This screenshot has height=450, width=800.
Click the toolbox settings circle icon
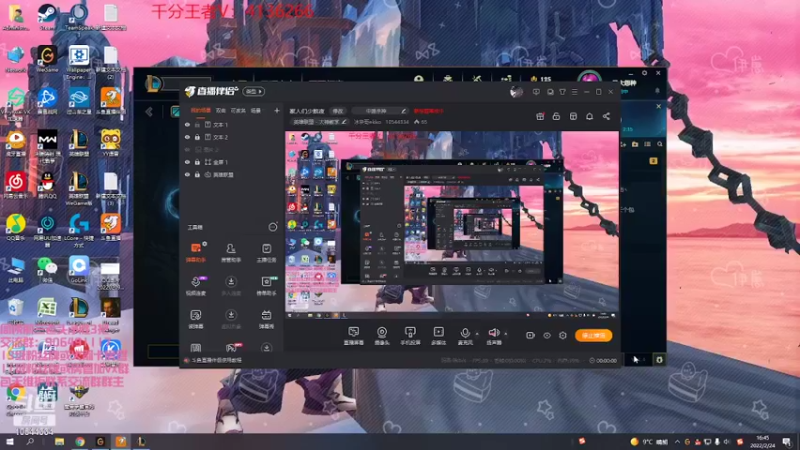[273, 227]
